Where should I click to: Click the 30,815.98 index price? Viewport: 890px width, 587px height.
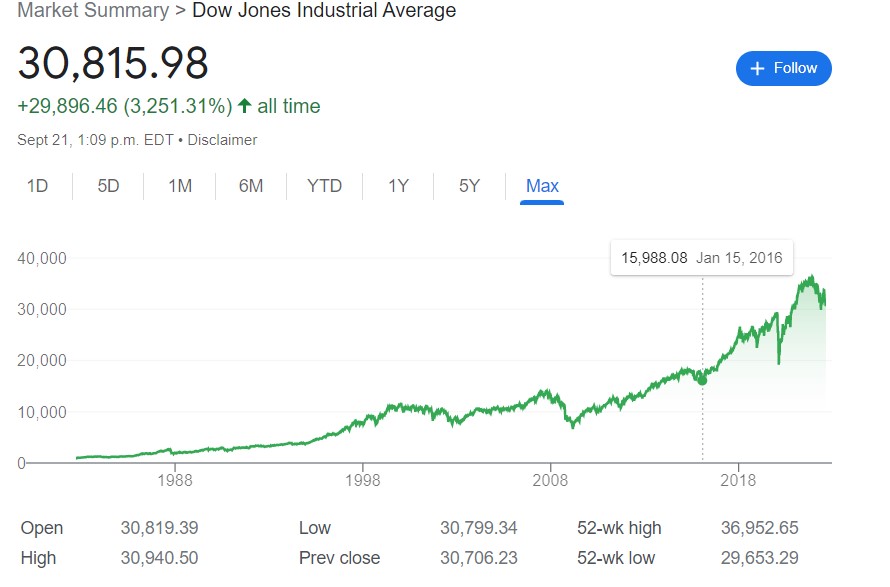pos(113,63)
